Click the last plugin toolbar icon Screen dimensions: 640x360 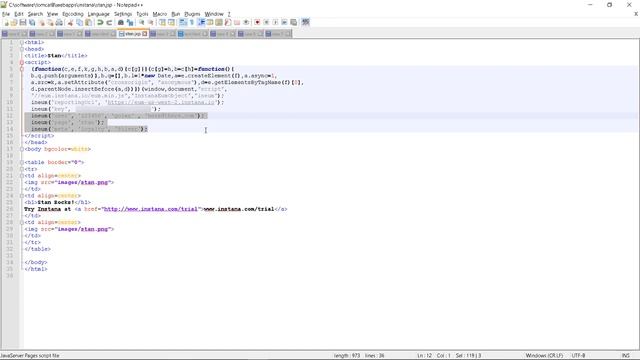point(305,22)
